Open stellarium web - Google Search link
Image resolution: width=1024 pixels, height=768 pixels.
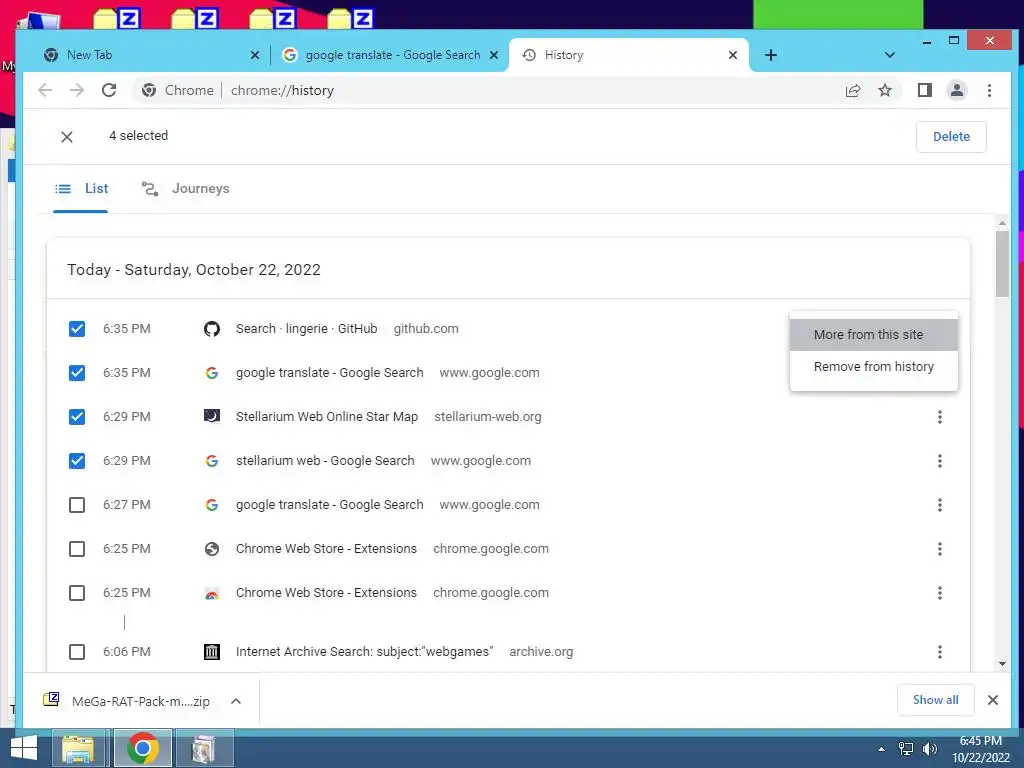pyautogui.click(x=325, y=460)
